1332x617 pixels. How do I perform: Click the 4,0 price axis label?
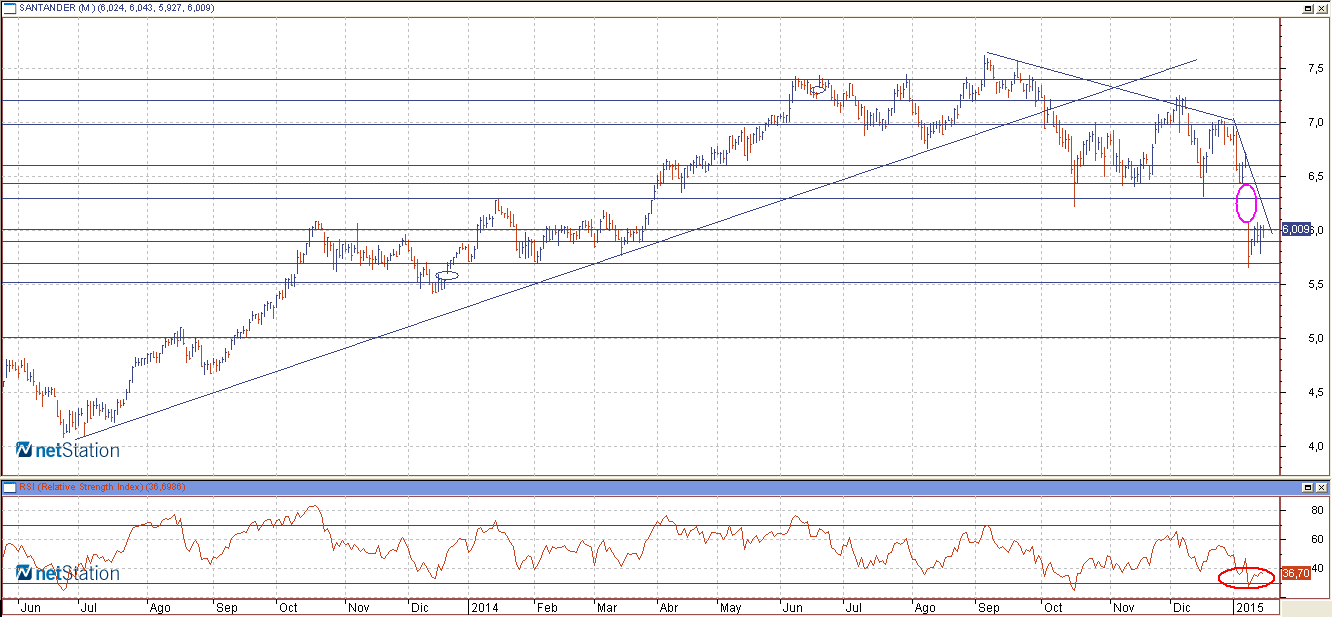1315,446
